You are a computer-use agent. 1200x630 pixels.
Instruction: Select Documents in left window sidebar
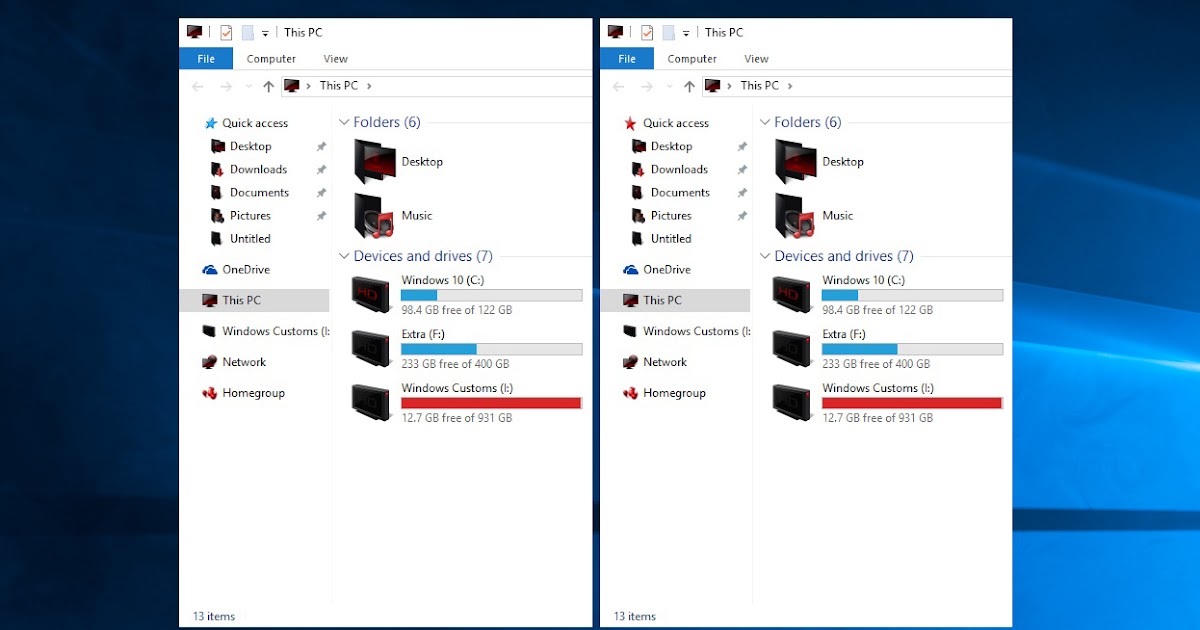click(x=259, y=192)
